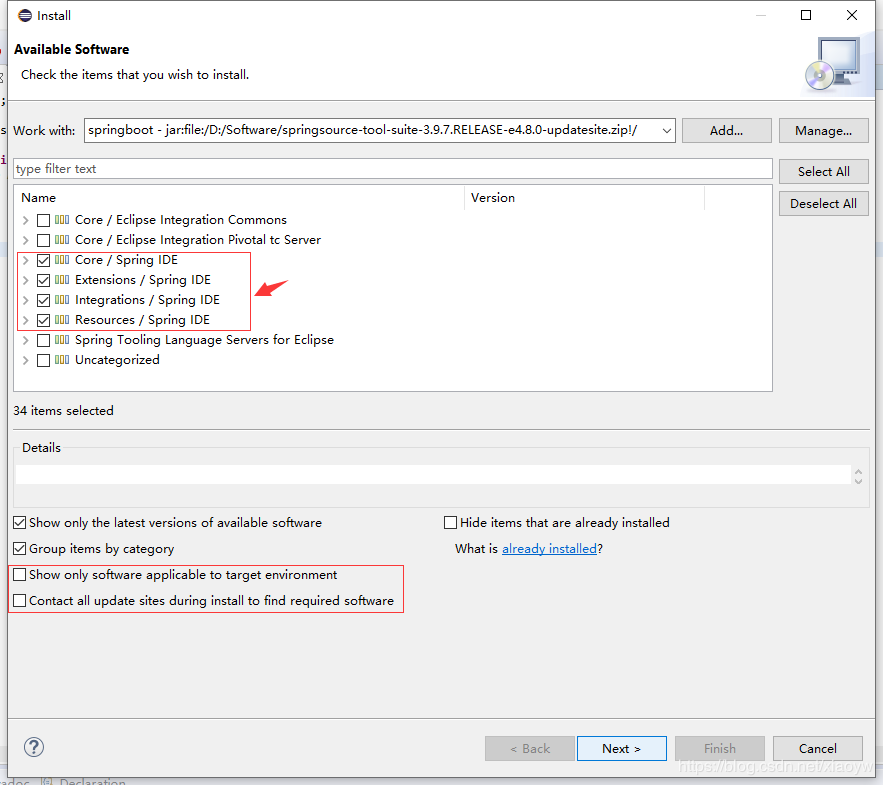Toggle 'Group items by category' checkbox
The image size is (883, 785).
coord(19,549)
